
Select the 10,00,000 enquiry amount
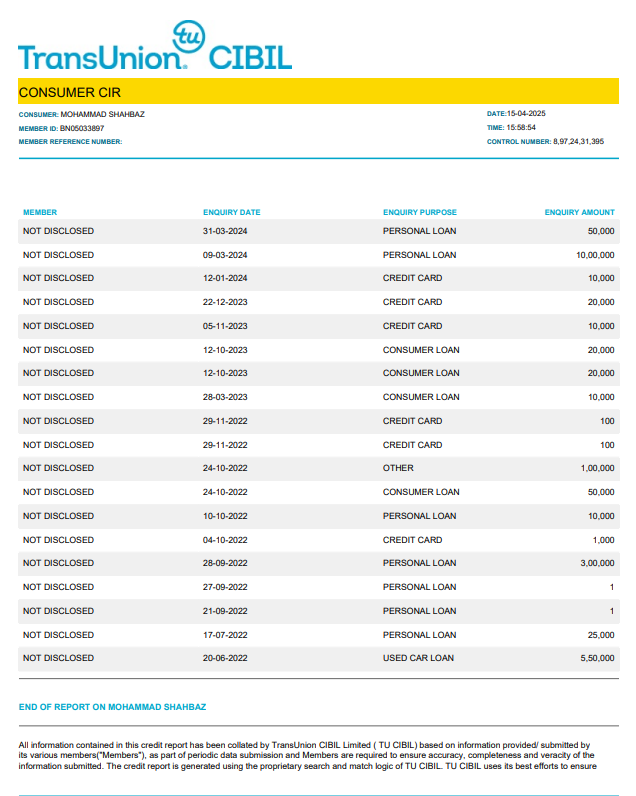pos(595,255)
